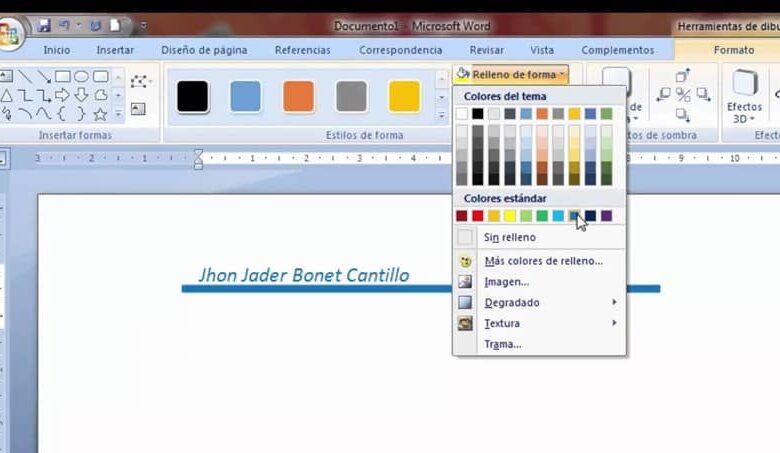Open the Inicio tab
The width and height of the screenshot is (780, 453).
pyautogui.click(x=57, y=50)
